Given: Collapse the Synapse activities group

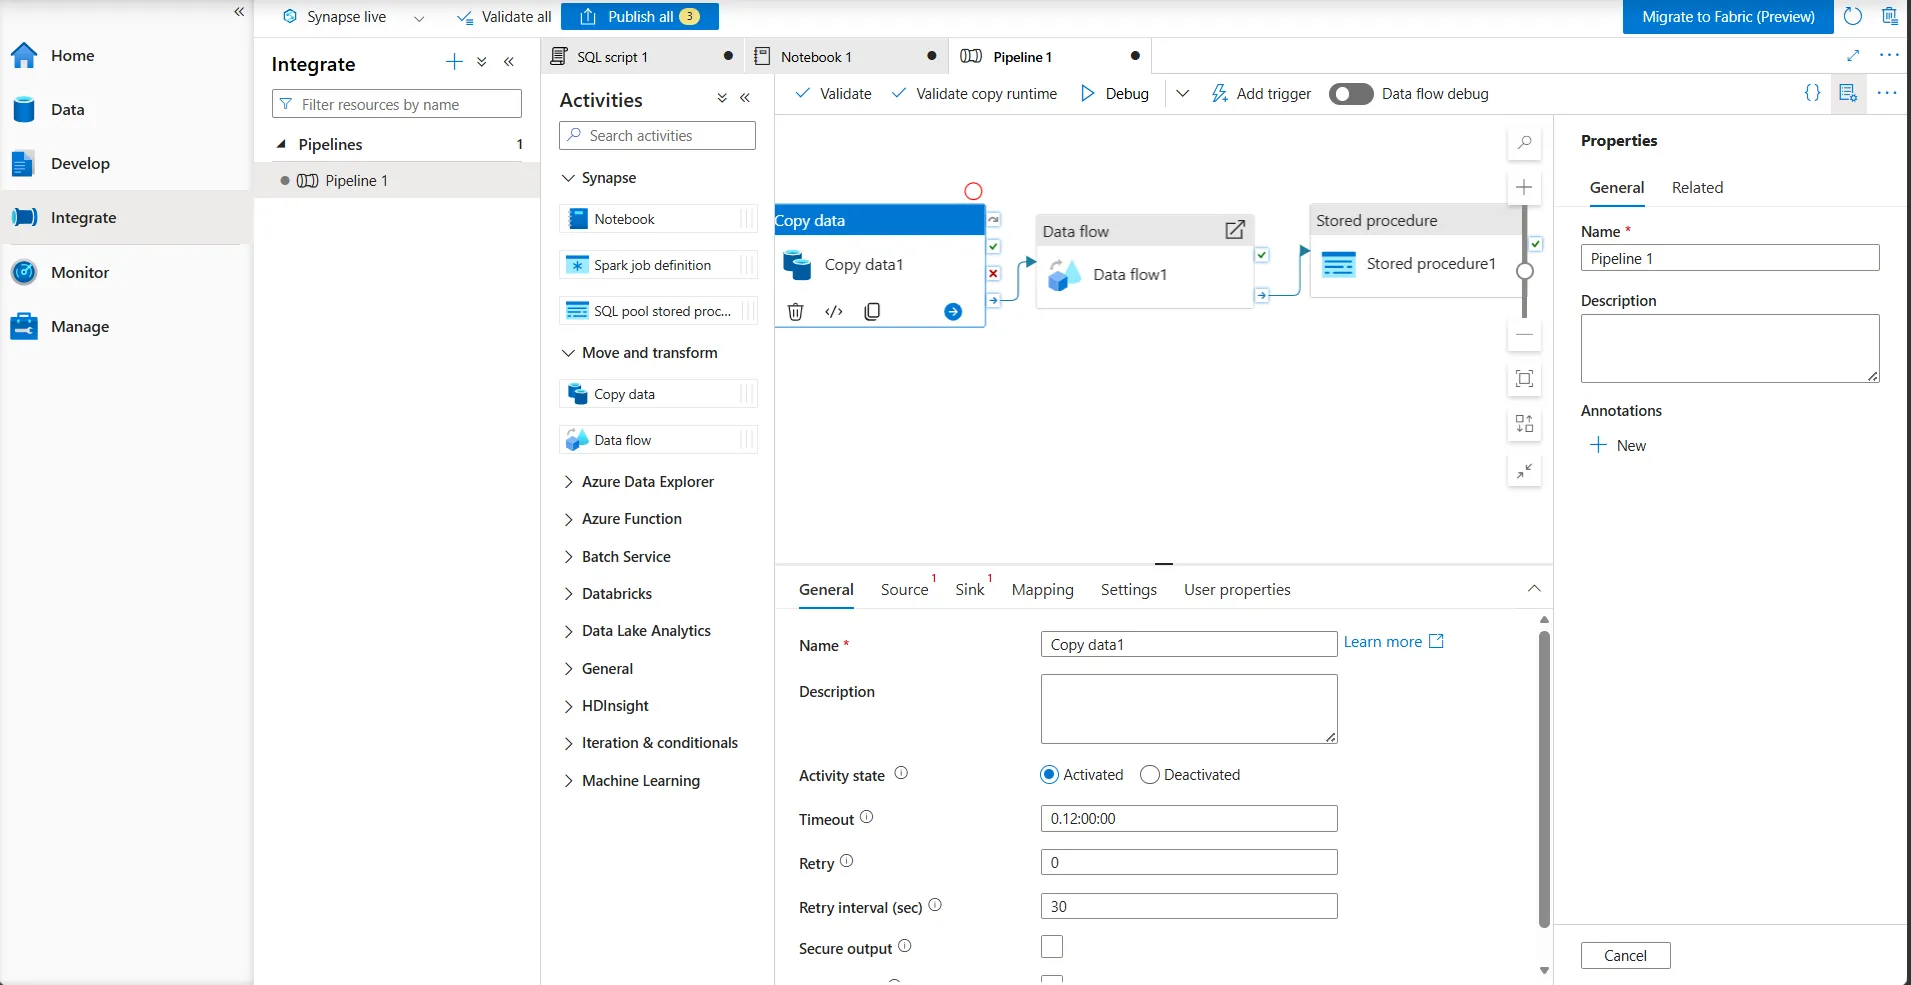Looking at the screenshot, I should pyautogui.click(x=568, y=178).
